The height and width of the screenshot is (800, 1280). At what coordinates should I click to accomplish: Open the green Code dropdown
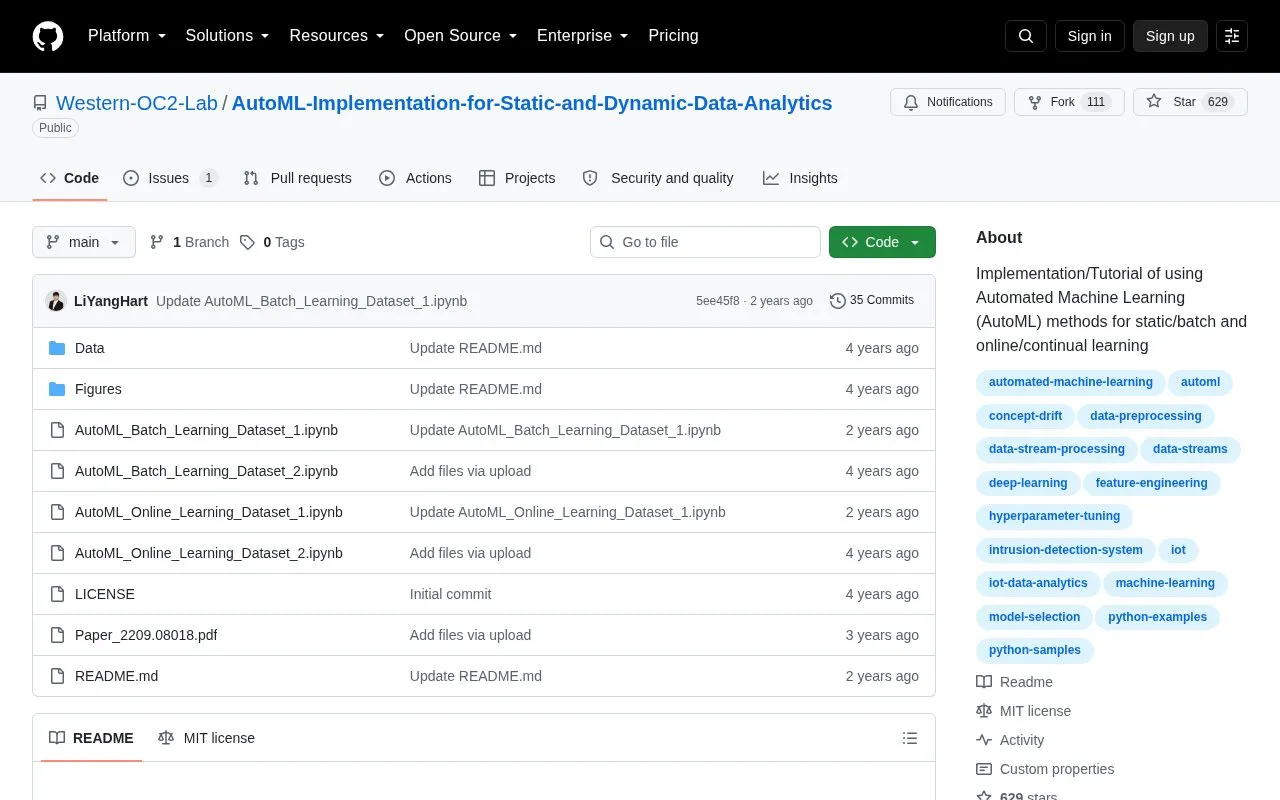[882, 242]
